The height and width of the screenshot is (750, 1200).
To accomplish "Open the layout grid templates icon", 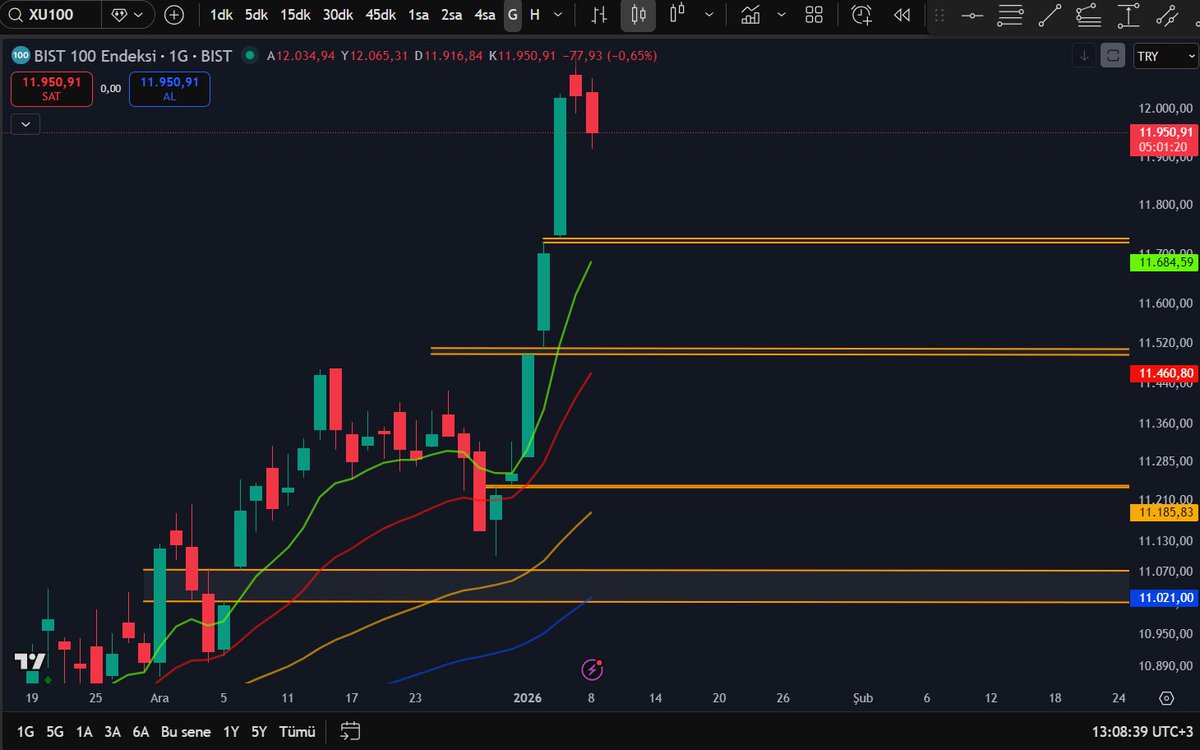I will coord(815,15).
